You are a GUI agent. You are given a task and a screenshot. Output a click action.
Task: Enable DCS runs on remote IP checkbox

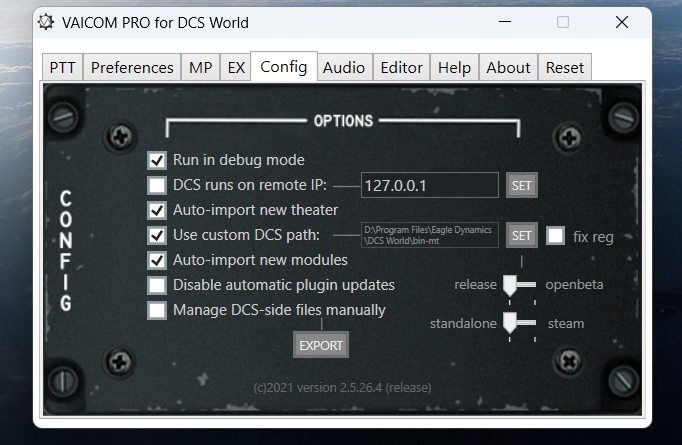coord(157,185)
